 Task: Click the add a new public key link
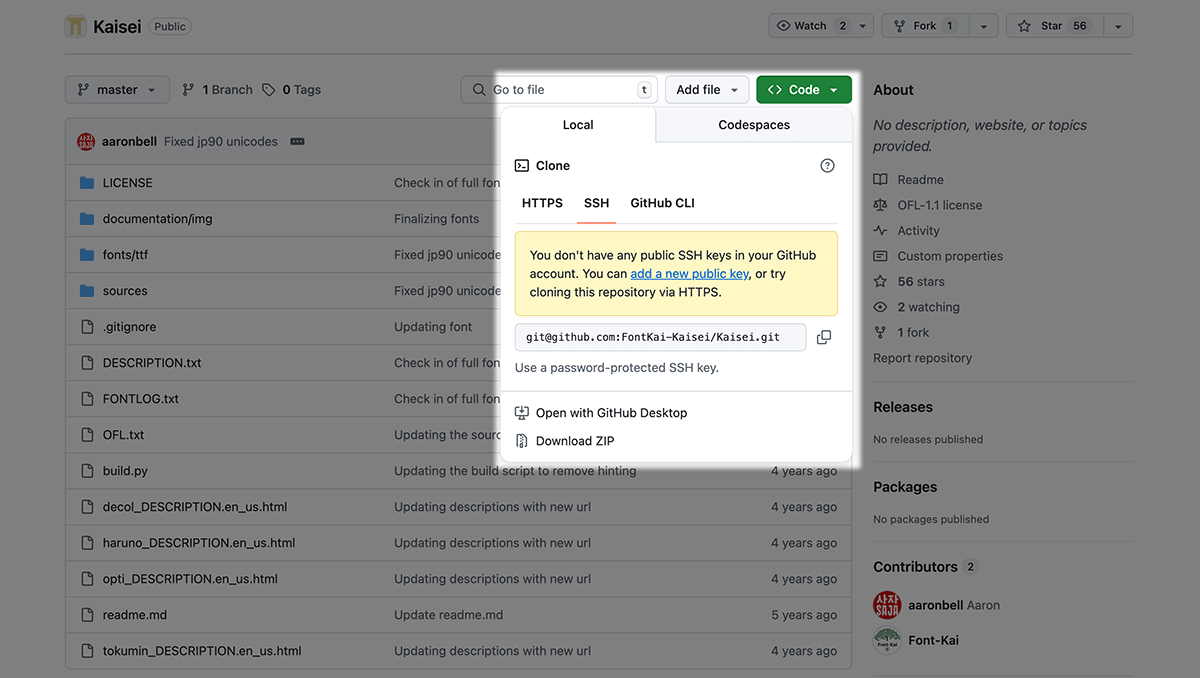[689, 274]
